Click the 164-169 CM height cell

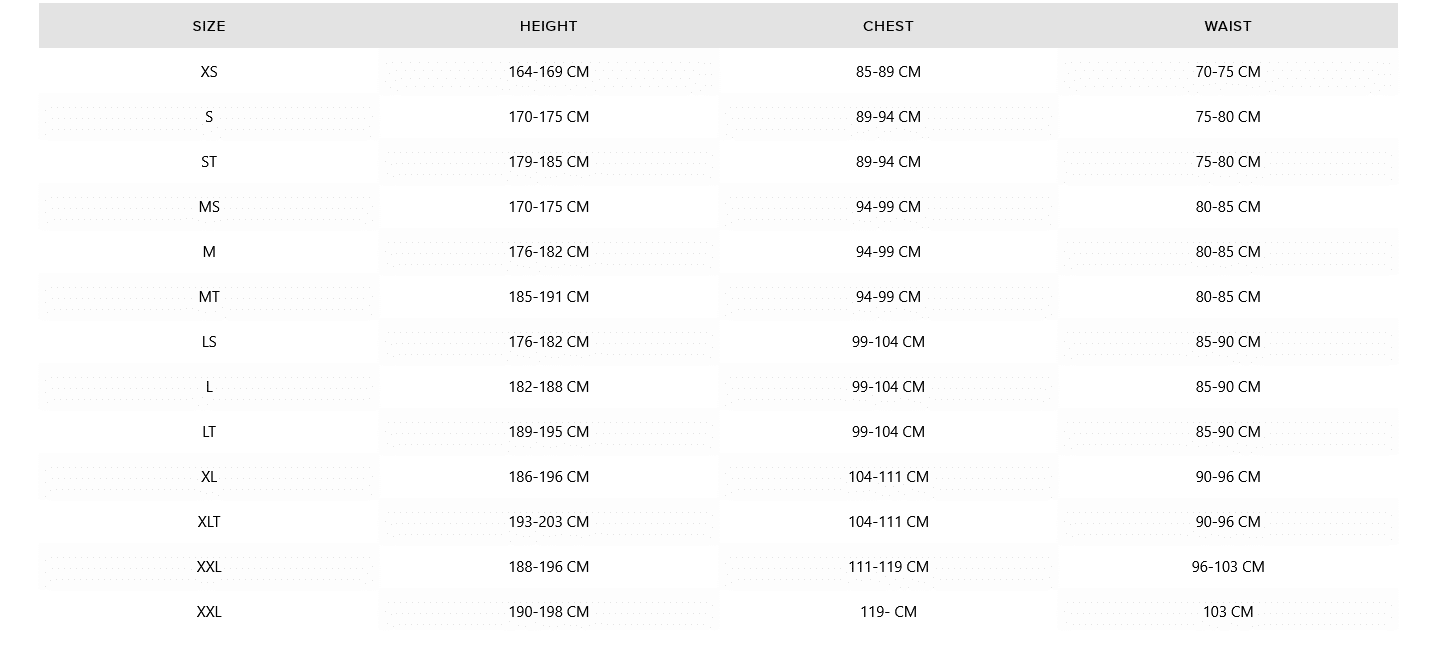click(548, 72)
